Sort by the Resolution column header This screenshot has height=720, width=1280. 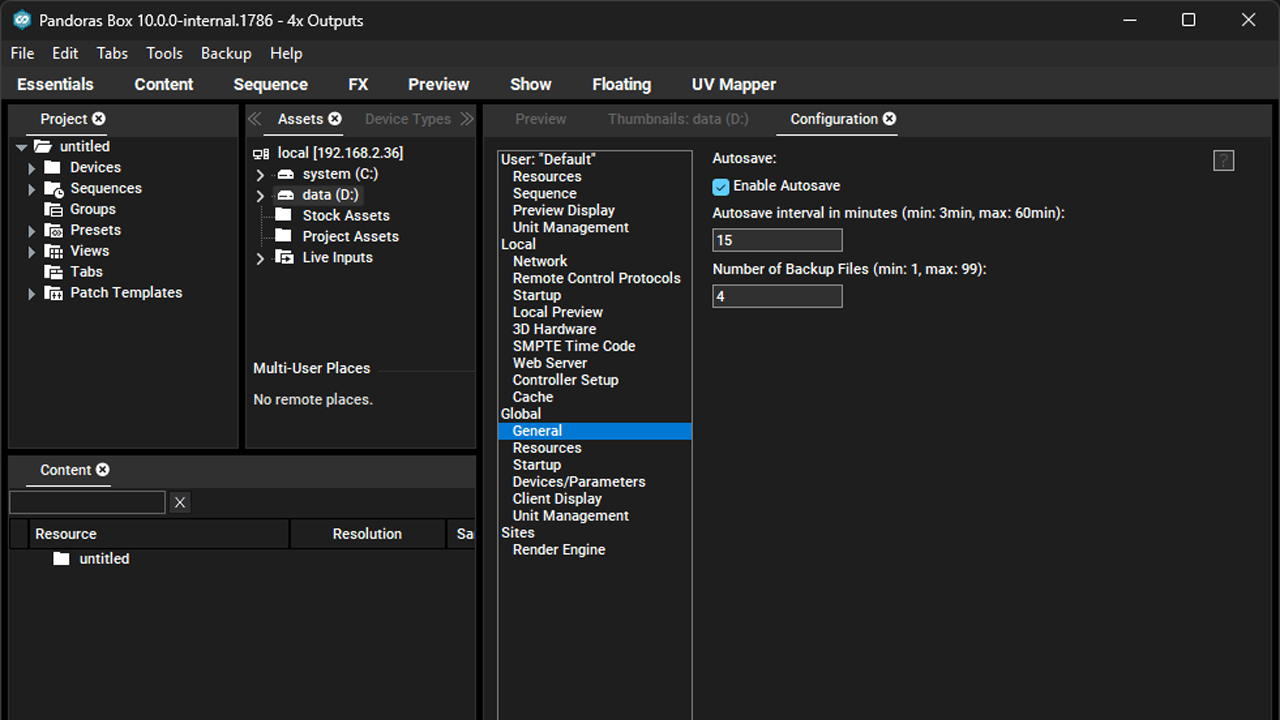(x=367, y=534)
